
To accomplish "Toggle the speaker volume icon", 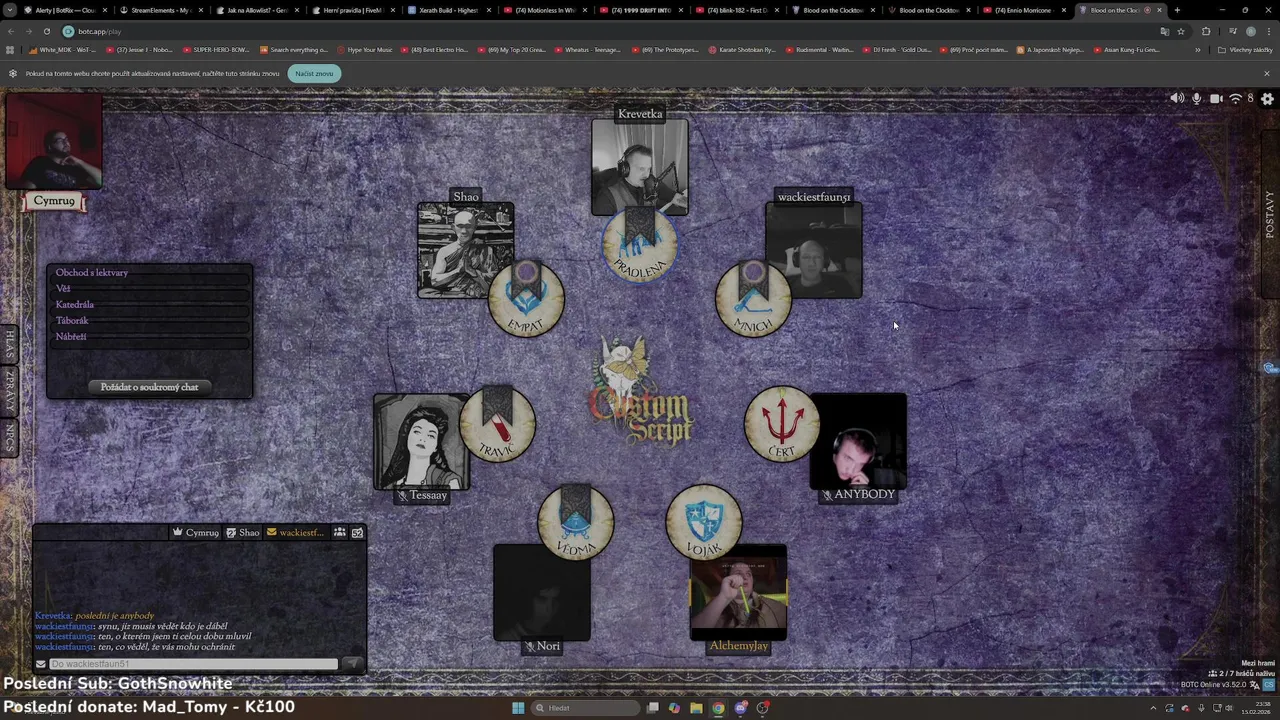I will (1177, 98).
